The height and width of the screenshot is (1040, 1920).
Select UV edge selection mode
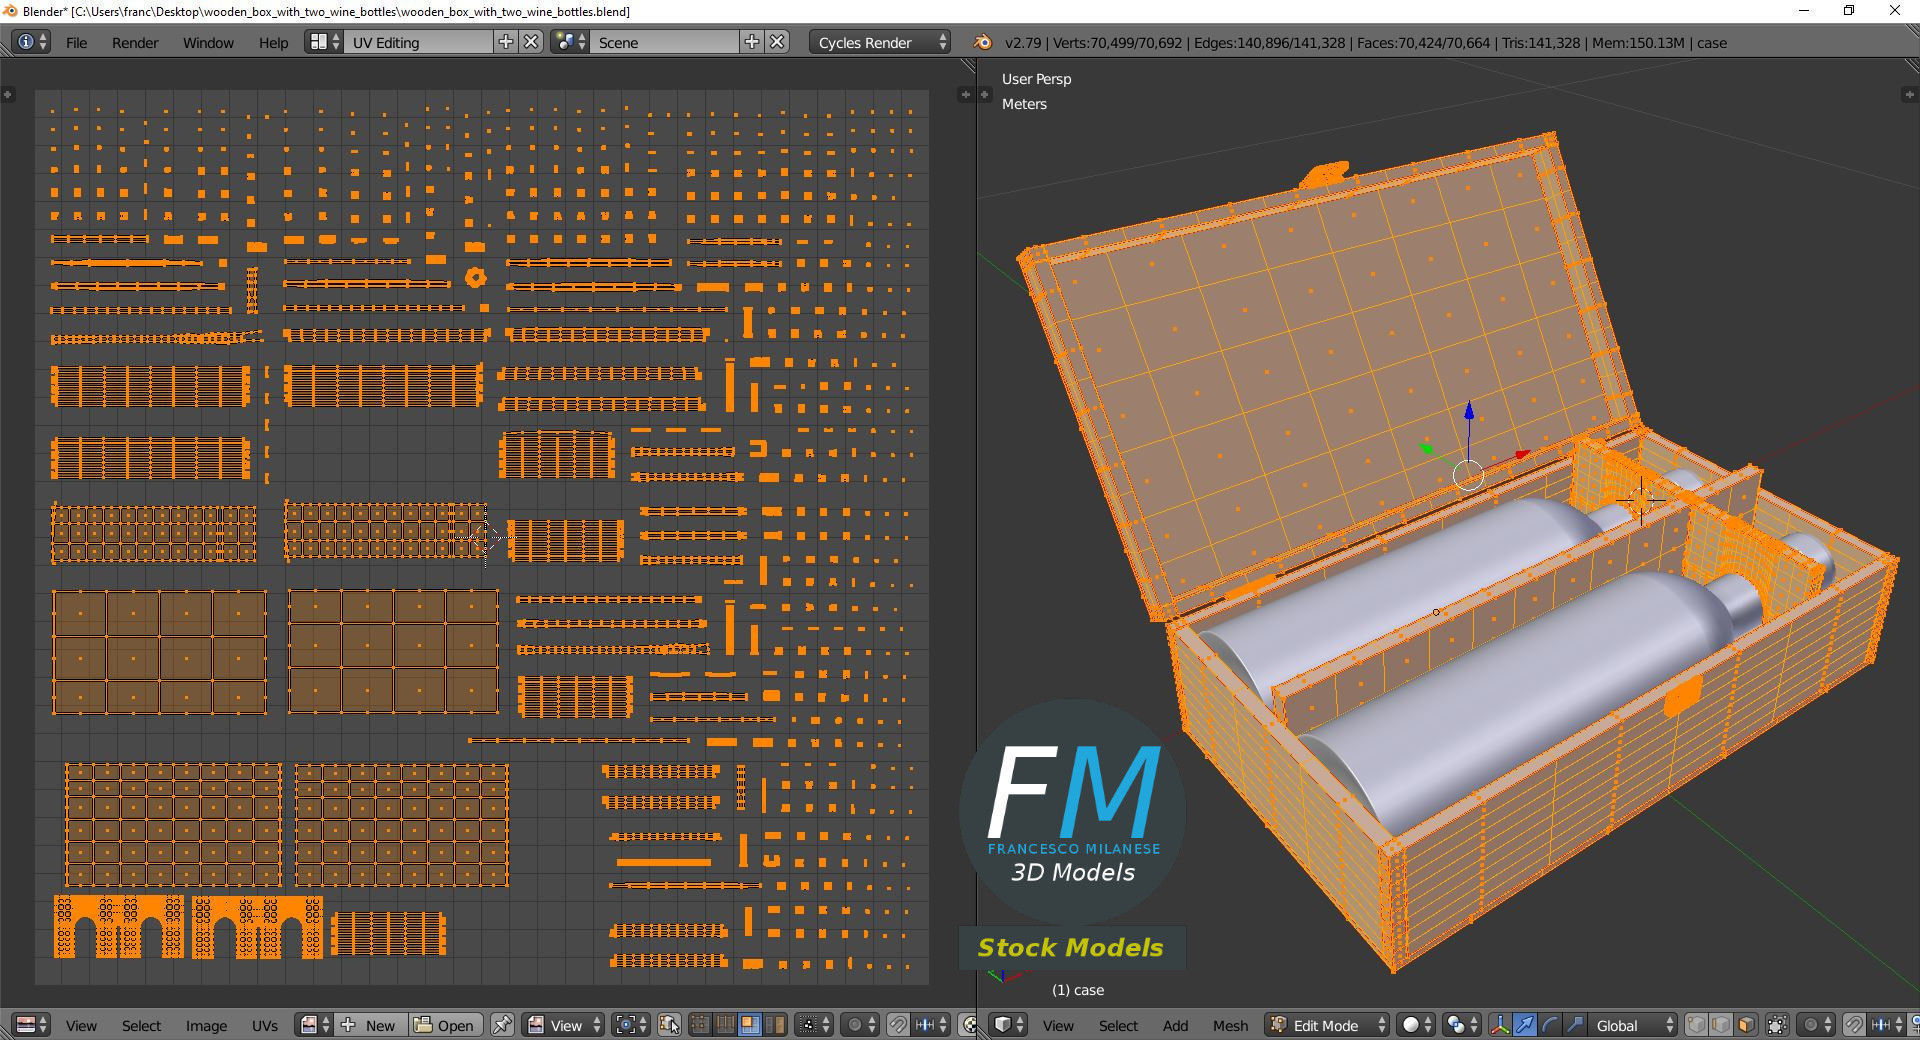point(725,1025)
